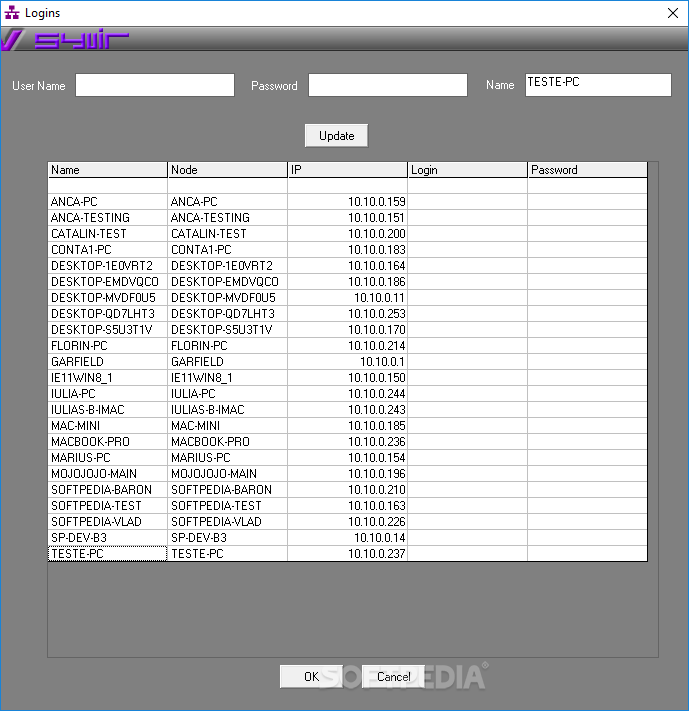The height and width of the screenshot is (711, 689).
Task: Click the Name field containing TESTE-PC
Action: tap(598, 85)
